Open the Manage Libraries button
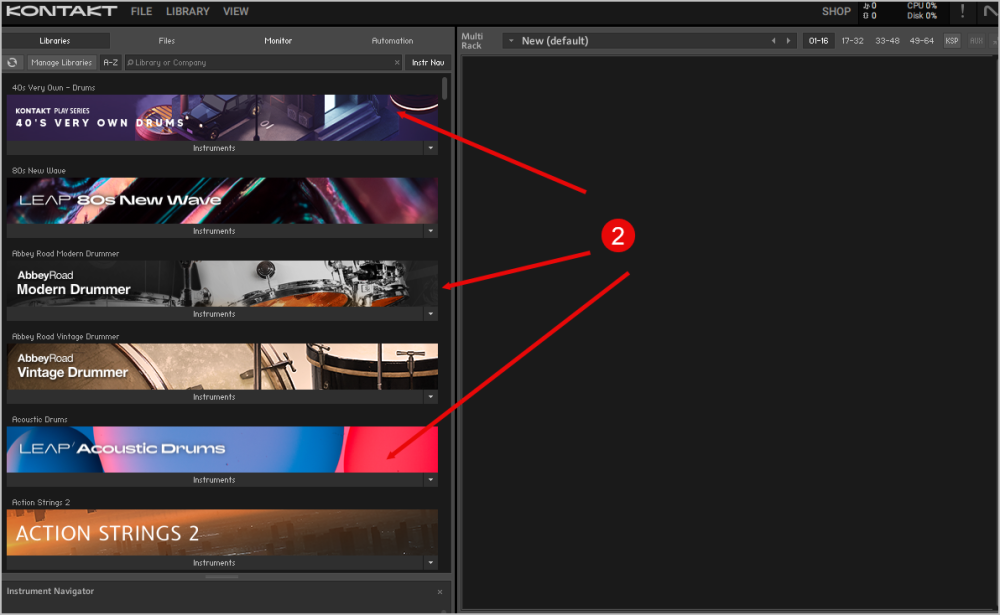Viewport: 1000px width, 615px height. point(62,63)
